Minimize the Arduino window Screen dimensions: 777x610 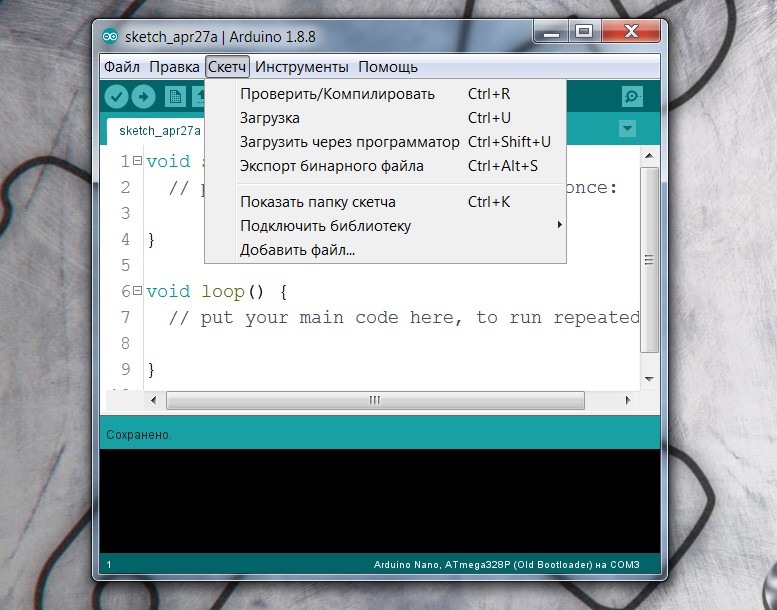point(551,33)
